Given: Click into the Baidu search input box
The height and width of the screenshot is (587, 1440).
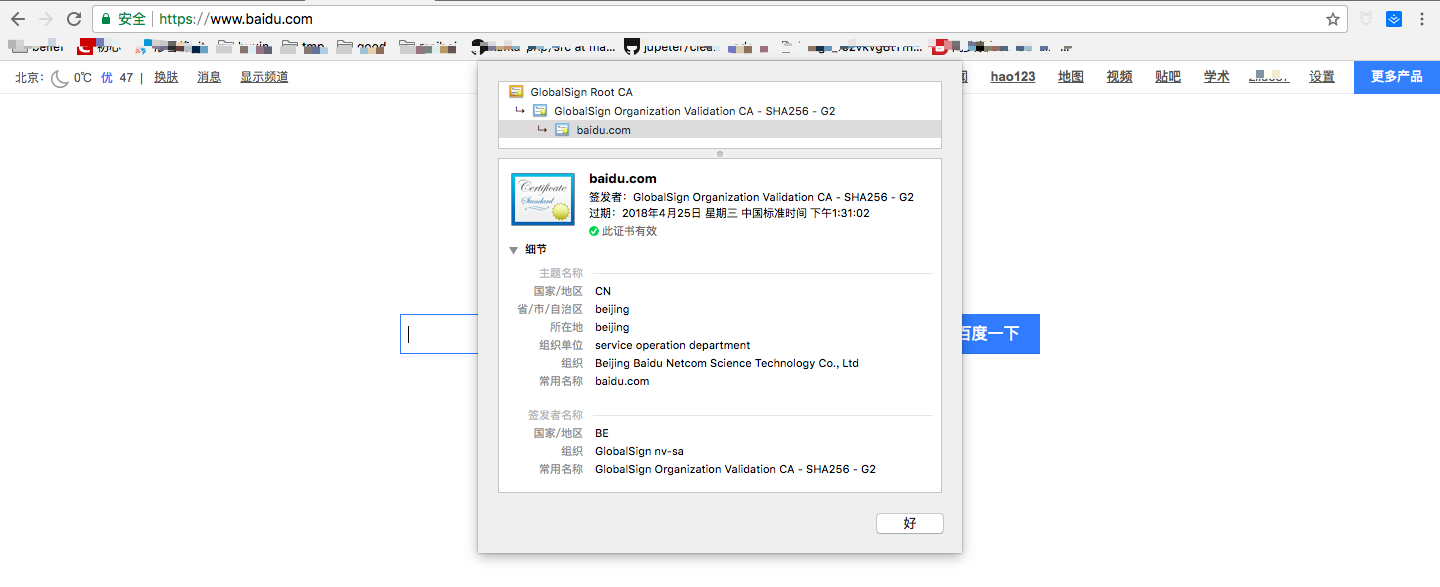Looking at the screenshot, I should [438, 334].
